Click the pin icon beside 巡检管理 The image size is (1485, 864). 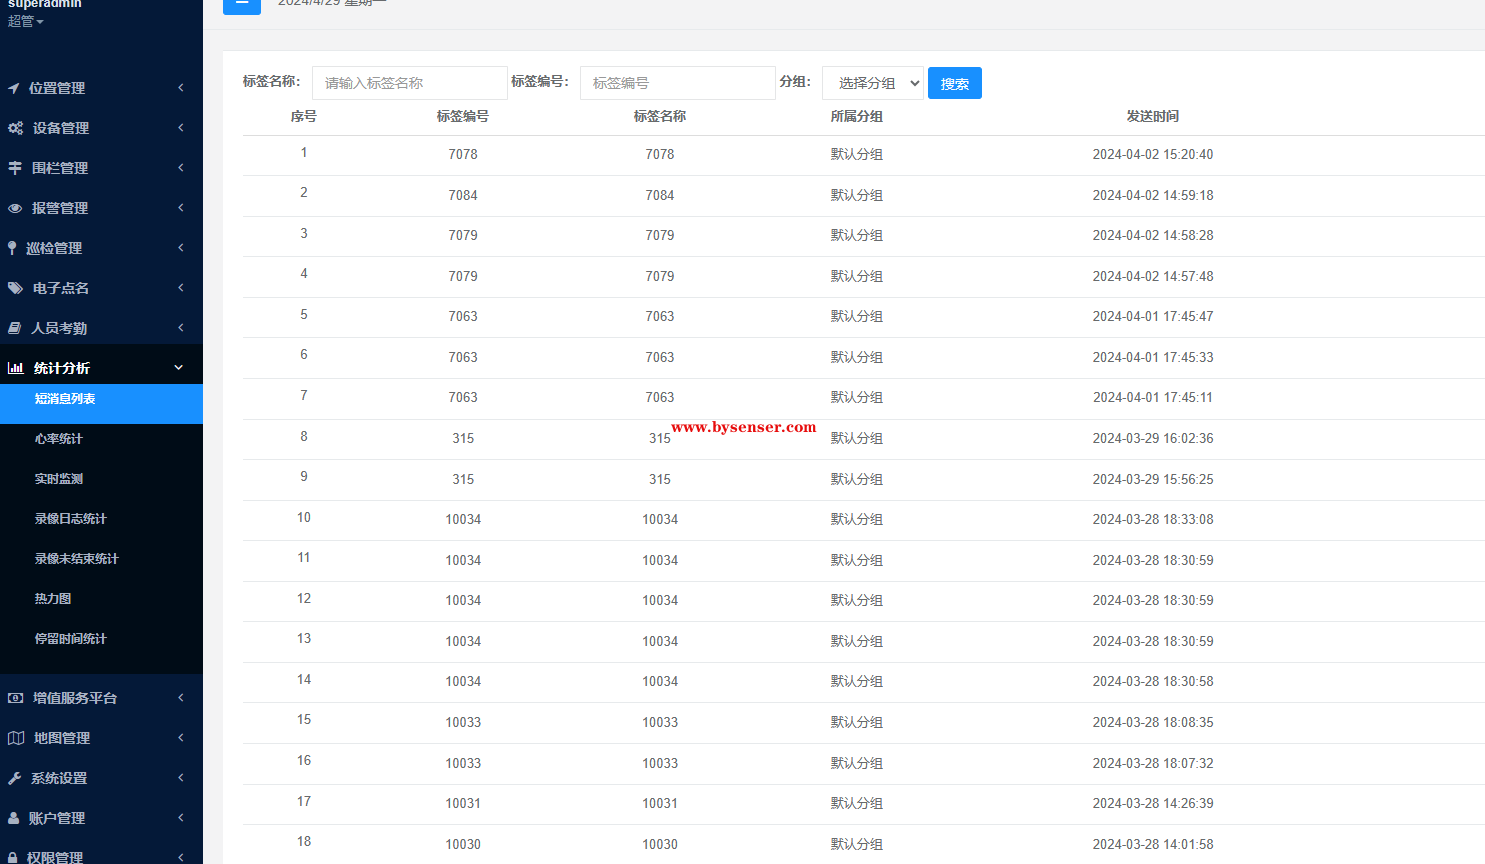click(x=12, y=248)
